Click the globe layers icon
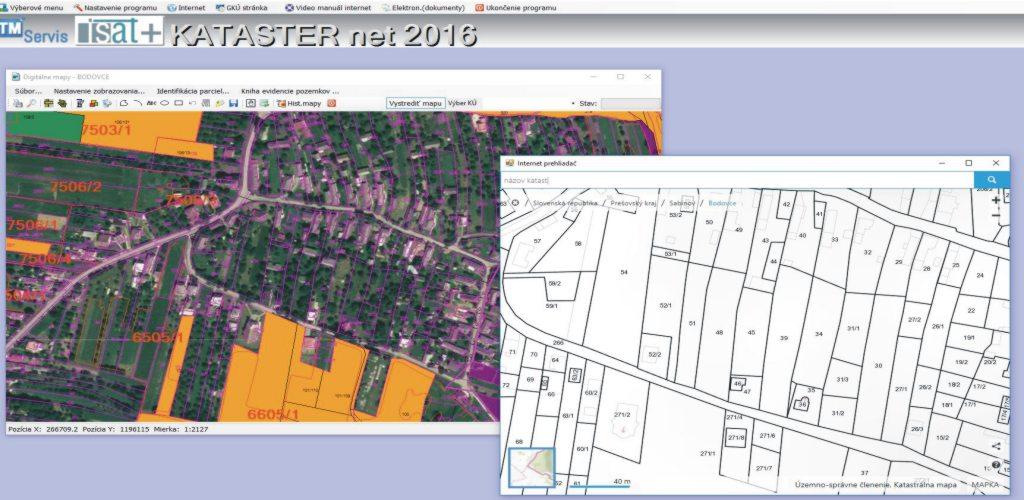This screenshot has height=500, width=1024. pyautogui.click(x=107, y=103)
